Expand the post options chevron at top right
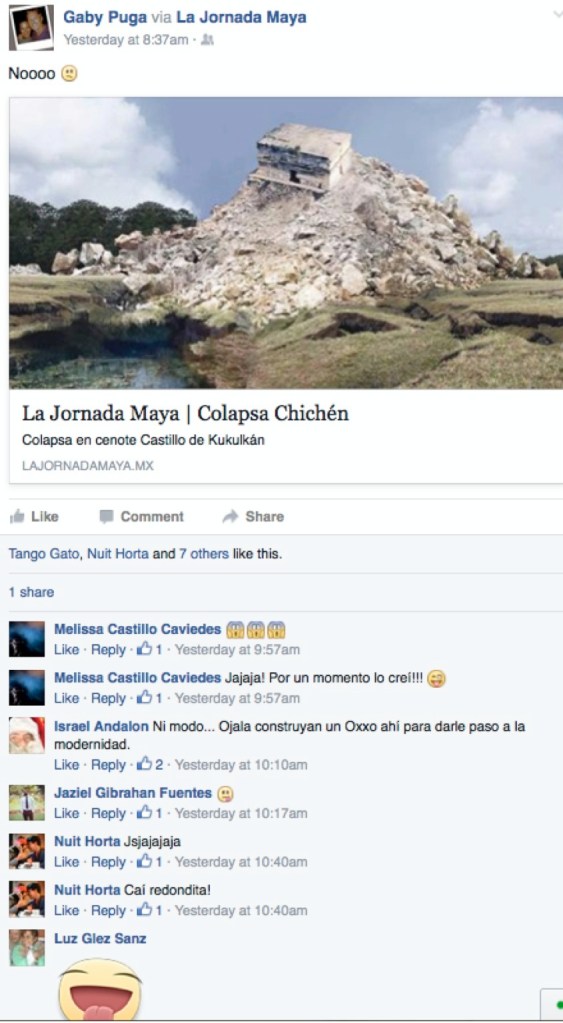 [x=558, y=15]
